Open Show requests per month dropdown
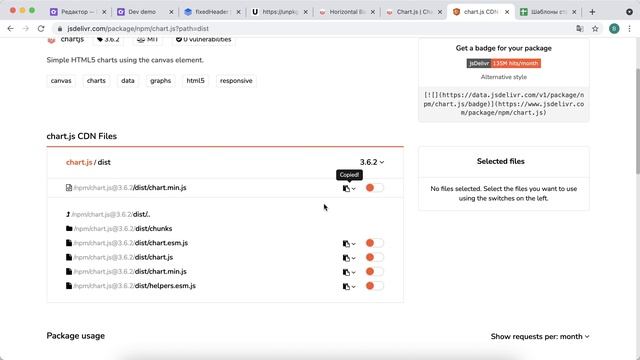The width and height of the screenshot is (640, 360). click(x=540, y=336)
